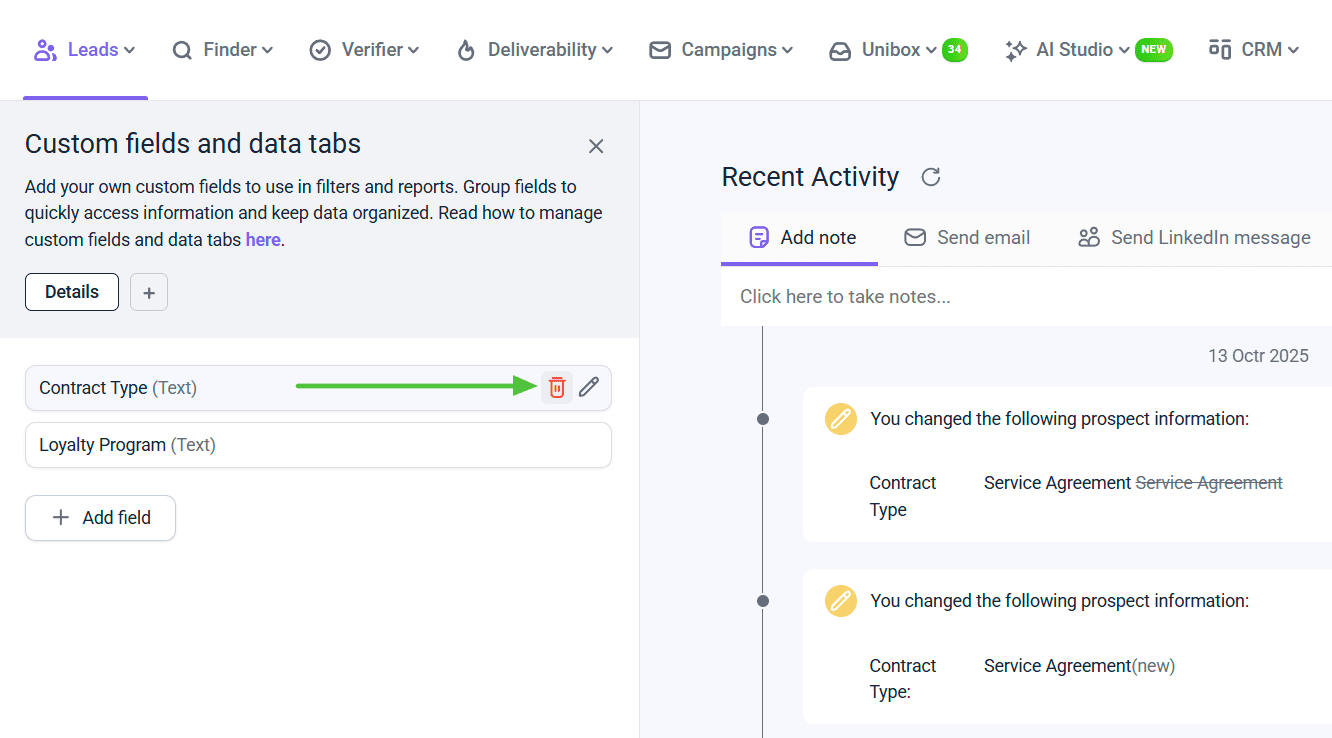Edit the Contract Type field with pencil icon

point(589,388)
